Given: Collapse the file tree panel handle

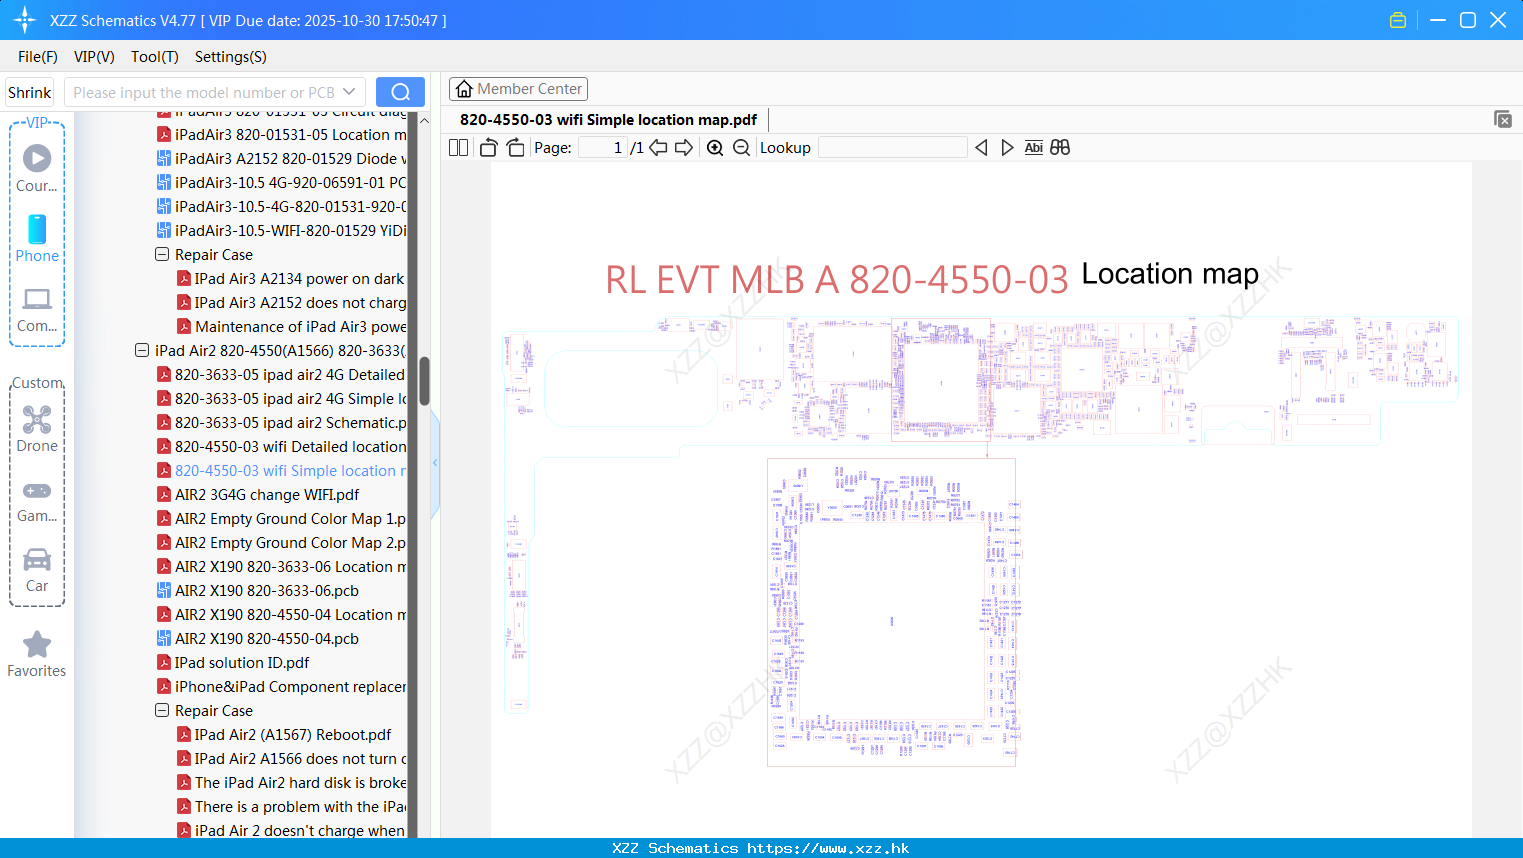Looking at the screenshot, I should click(x=435, y=463).
